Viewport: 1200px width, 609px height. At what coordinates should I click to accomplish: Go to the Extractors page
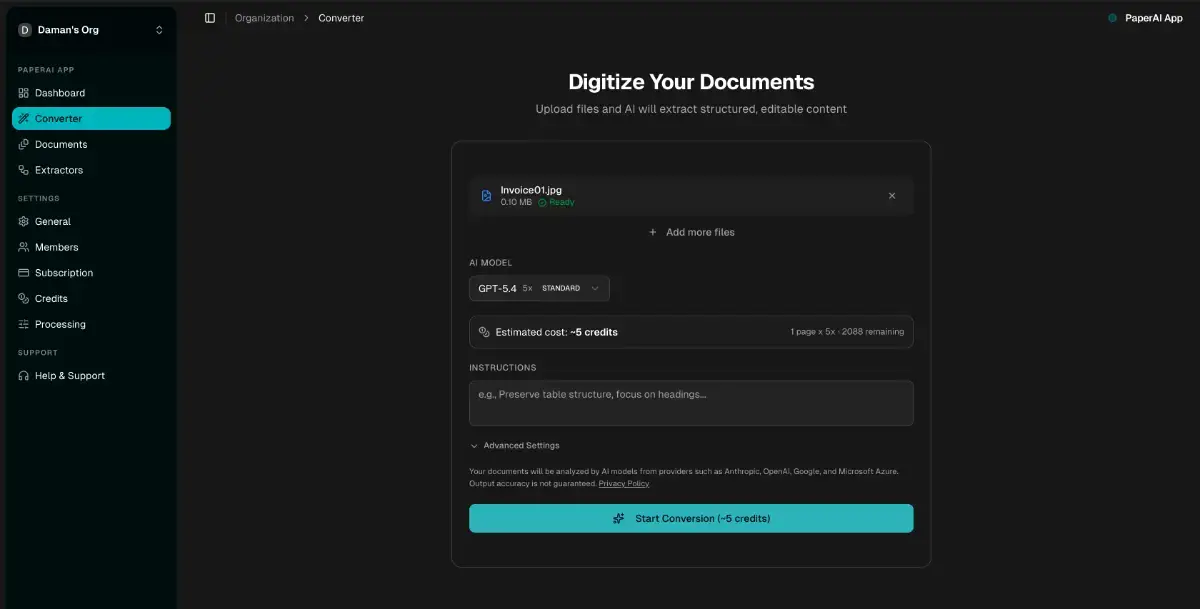point(91,170)
